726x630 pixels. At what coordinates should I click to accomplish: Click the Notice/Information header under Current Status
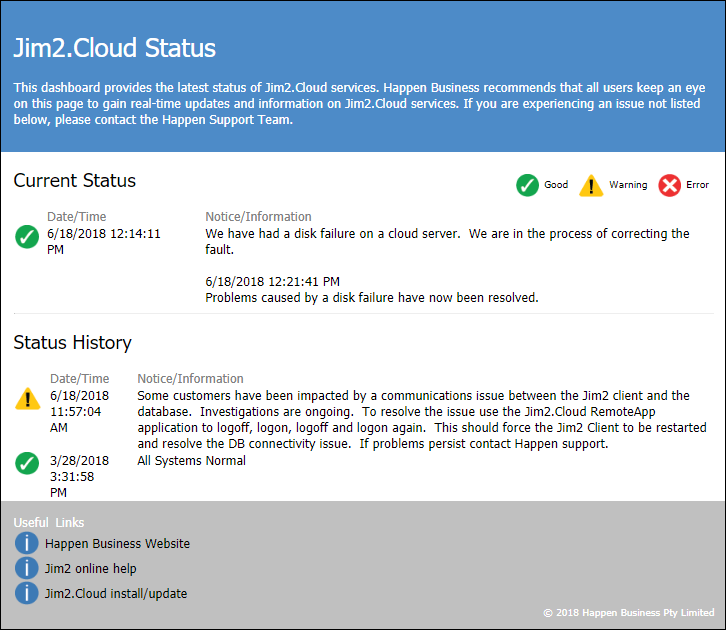point(258,217)
